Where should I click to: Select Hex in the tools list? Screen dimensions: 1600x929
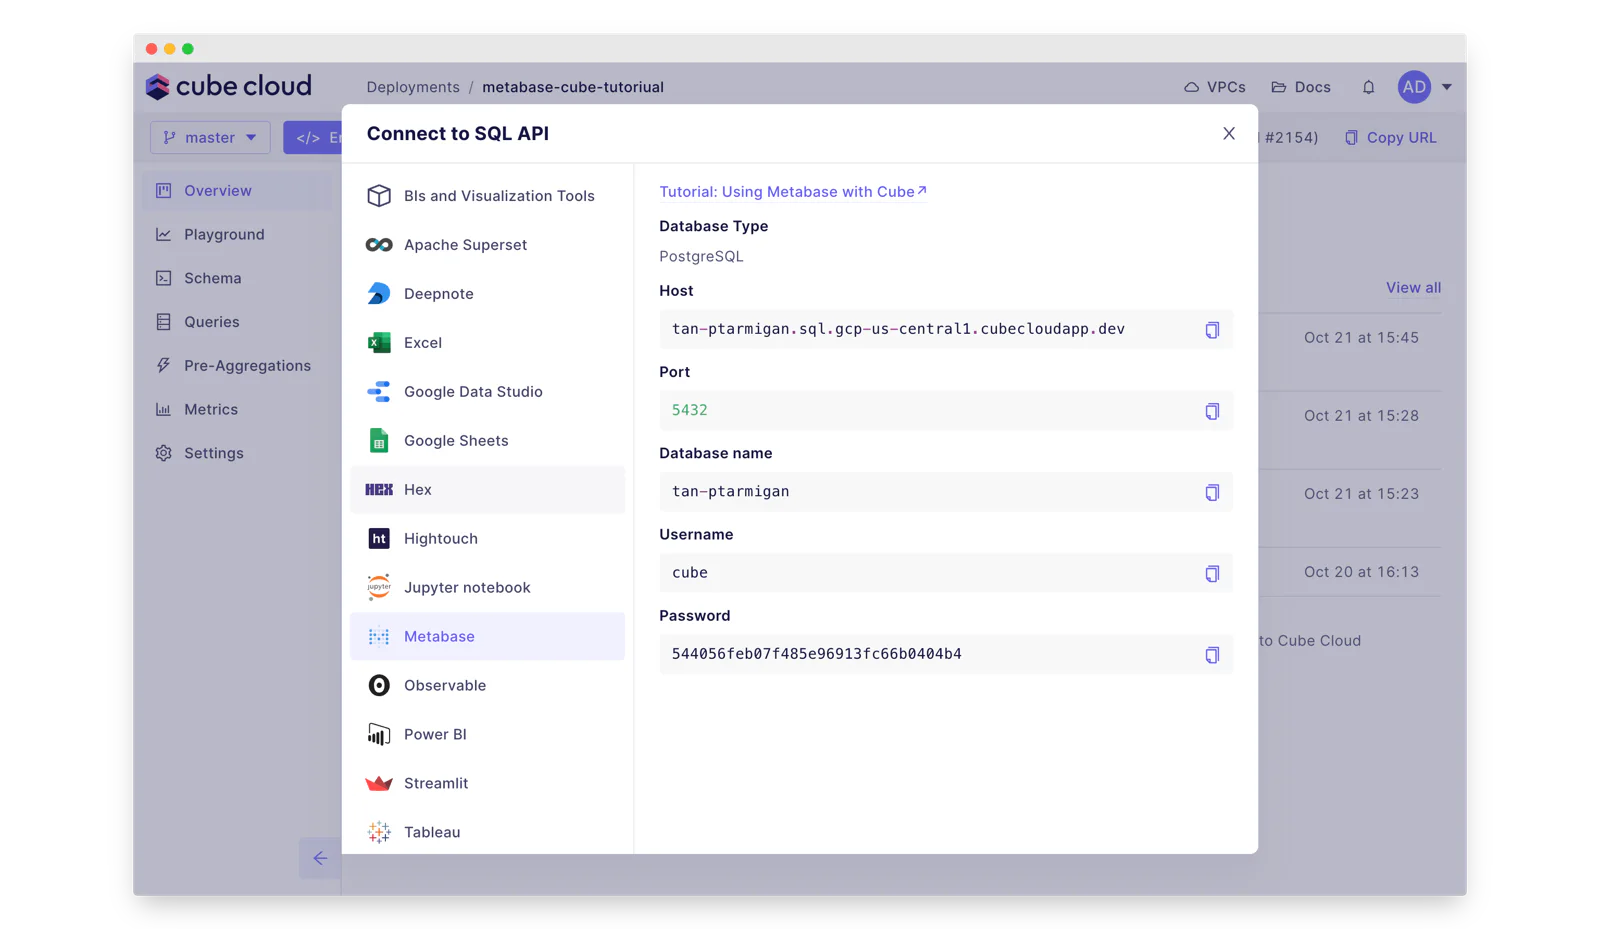tap(488, 490)
